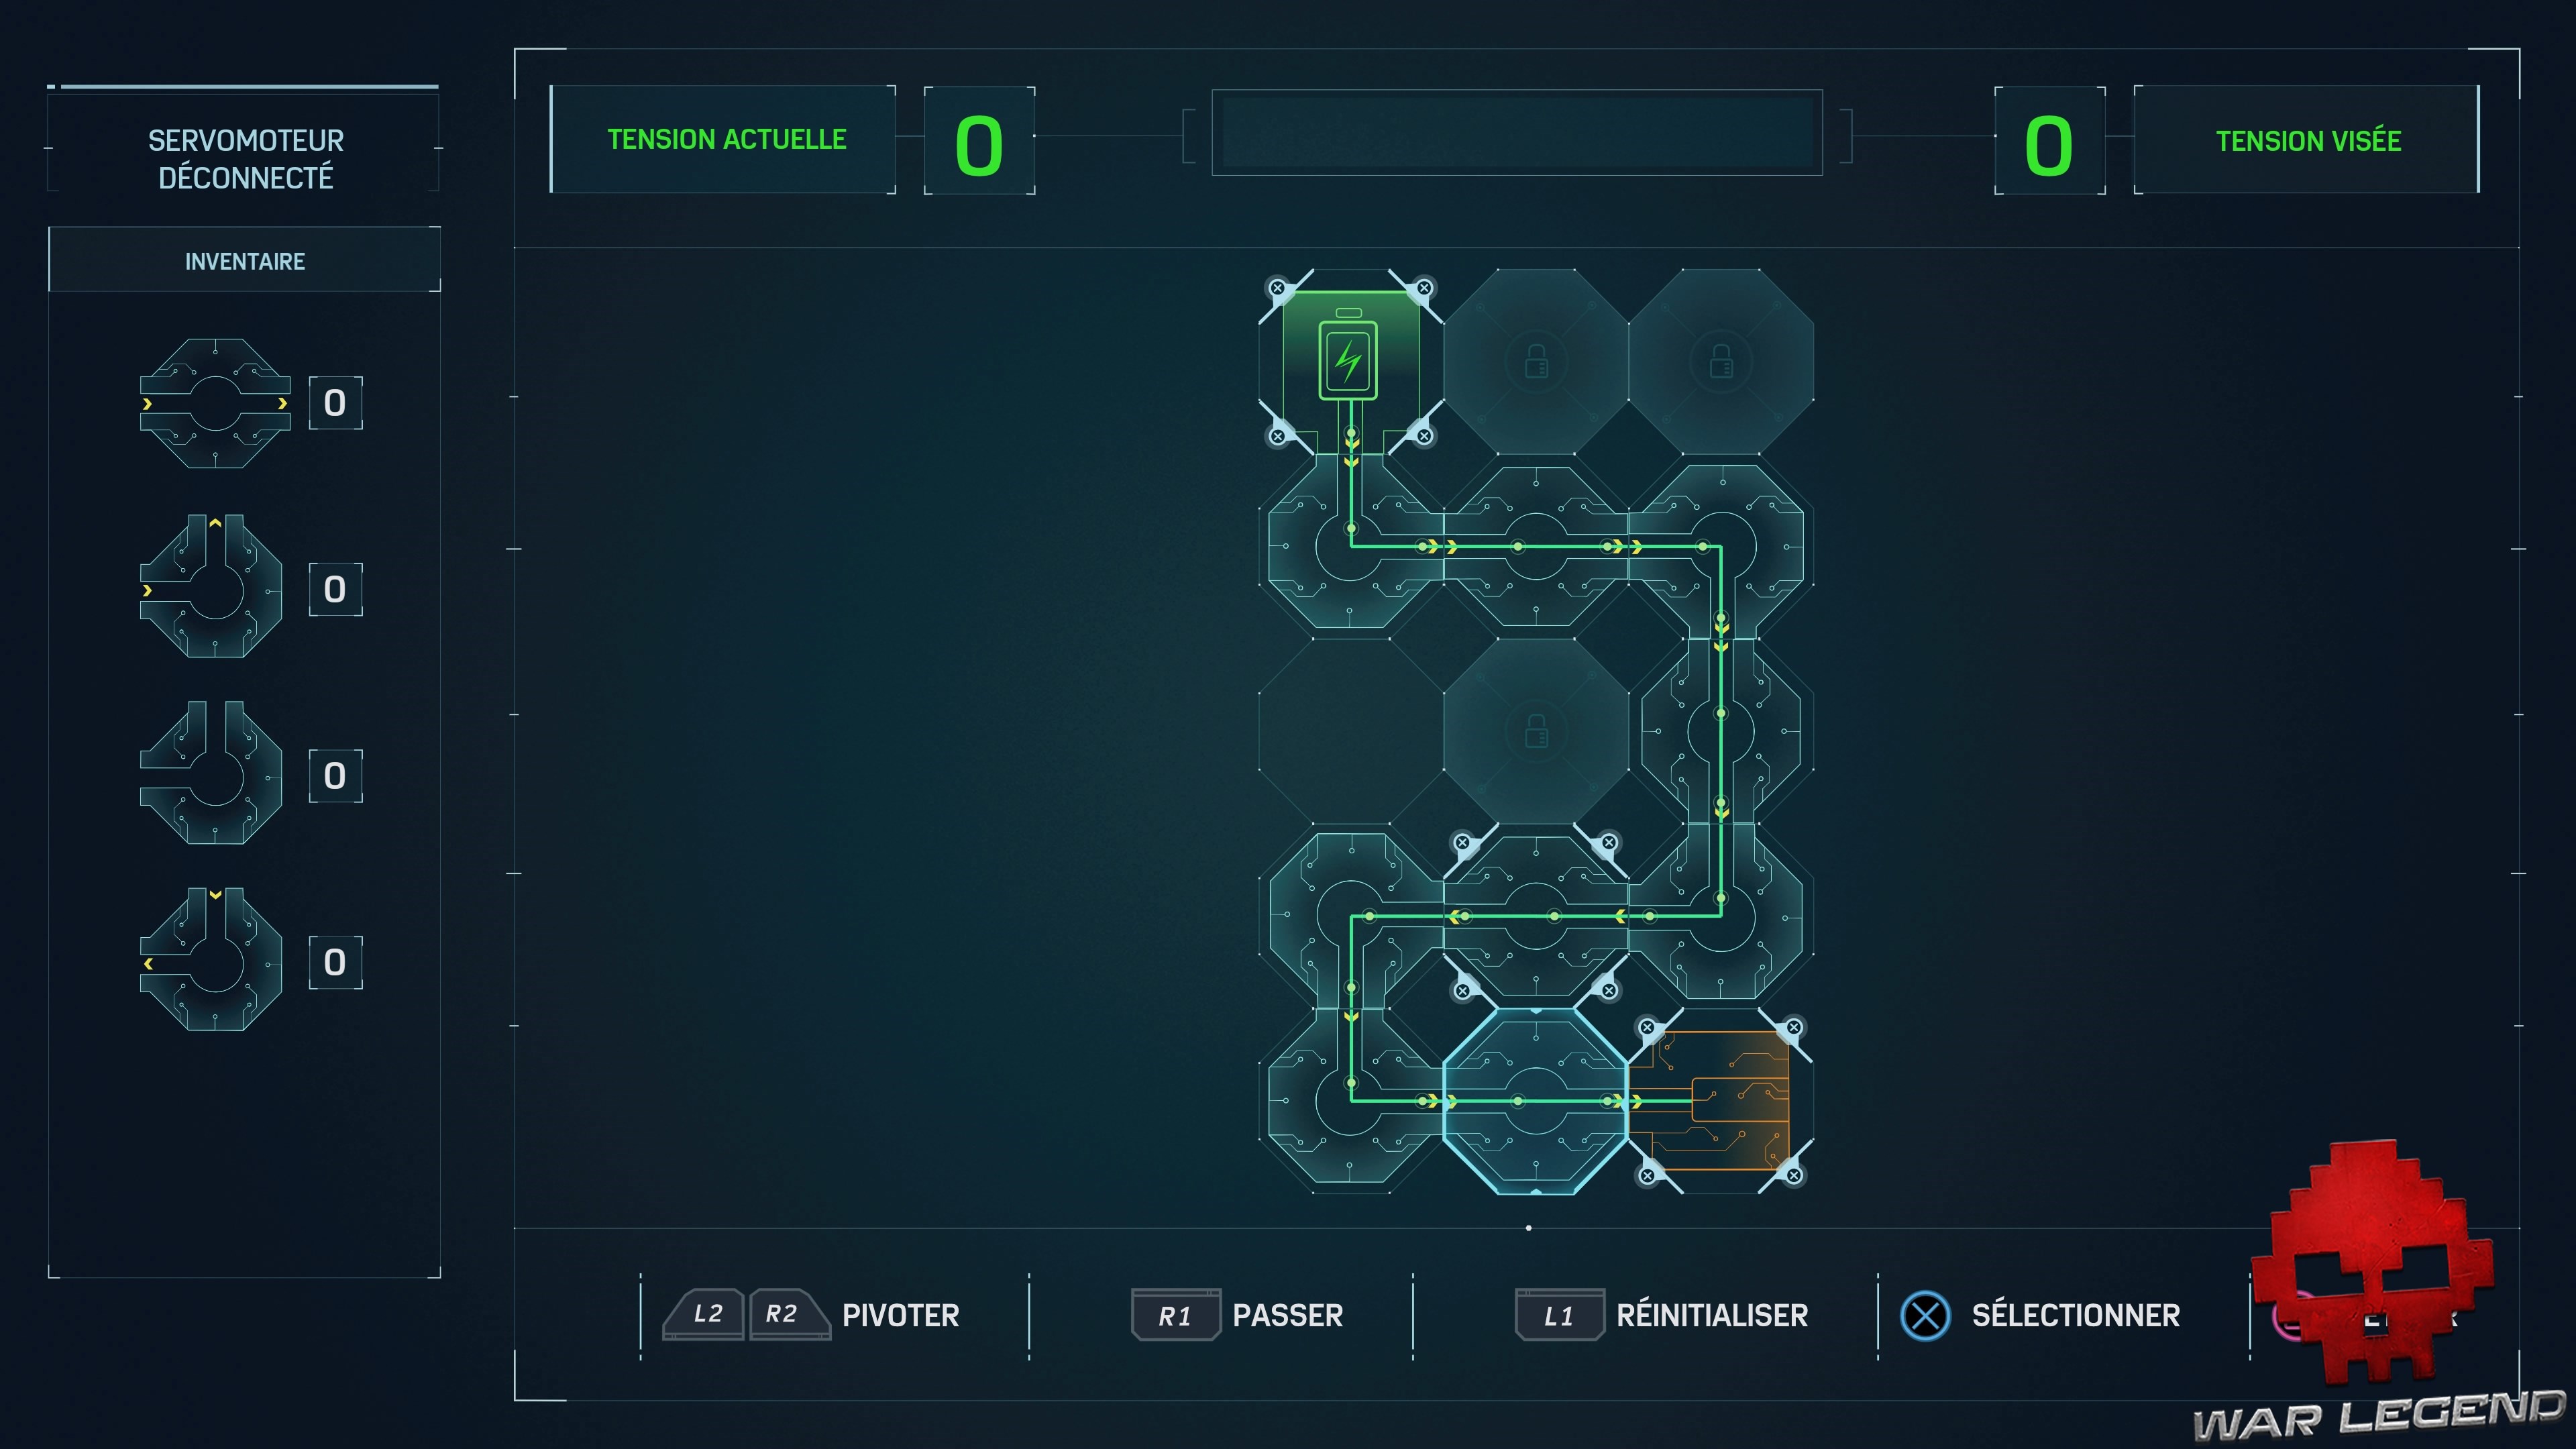Screen dimensions: 2576x1449
Task: Click the TENSION ACTUELLE value box
Action: click(x=979, y=141)
